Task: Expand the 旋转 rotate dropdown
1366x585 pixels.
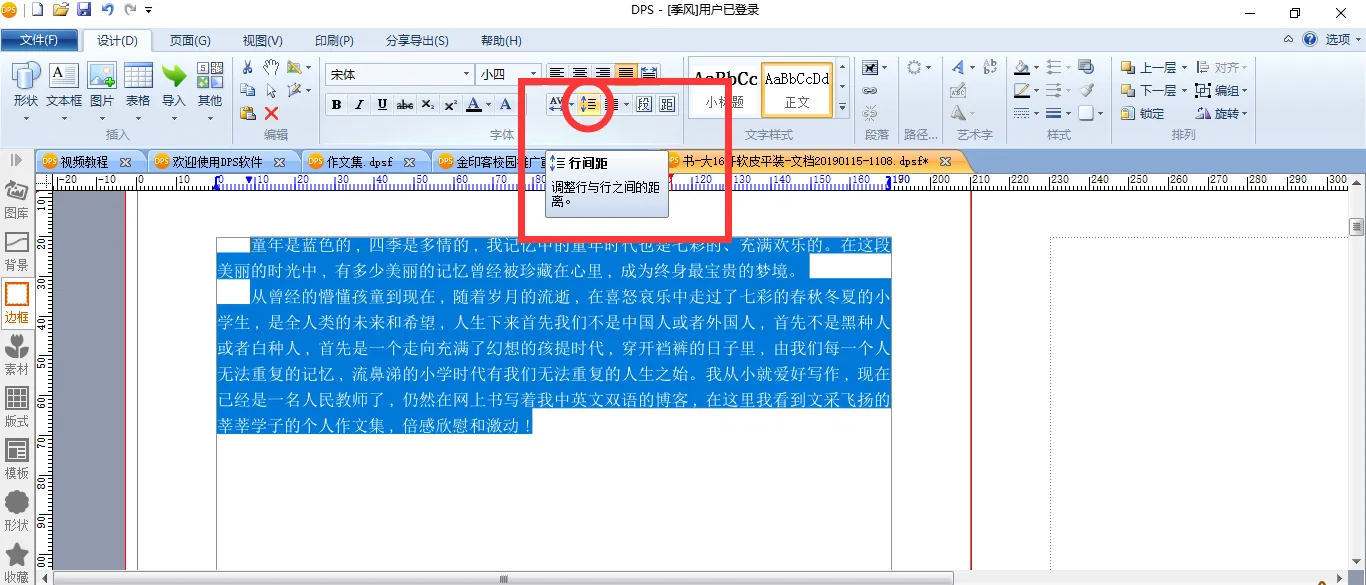Action: 1244,113
